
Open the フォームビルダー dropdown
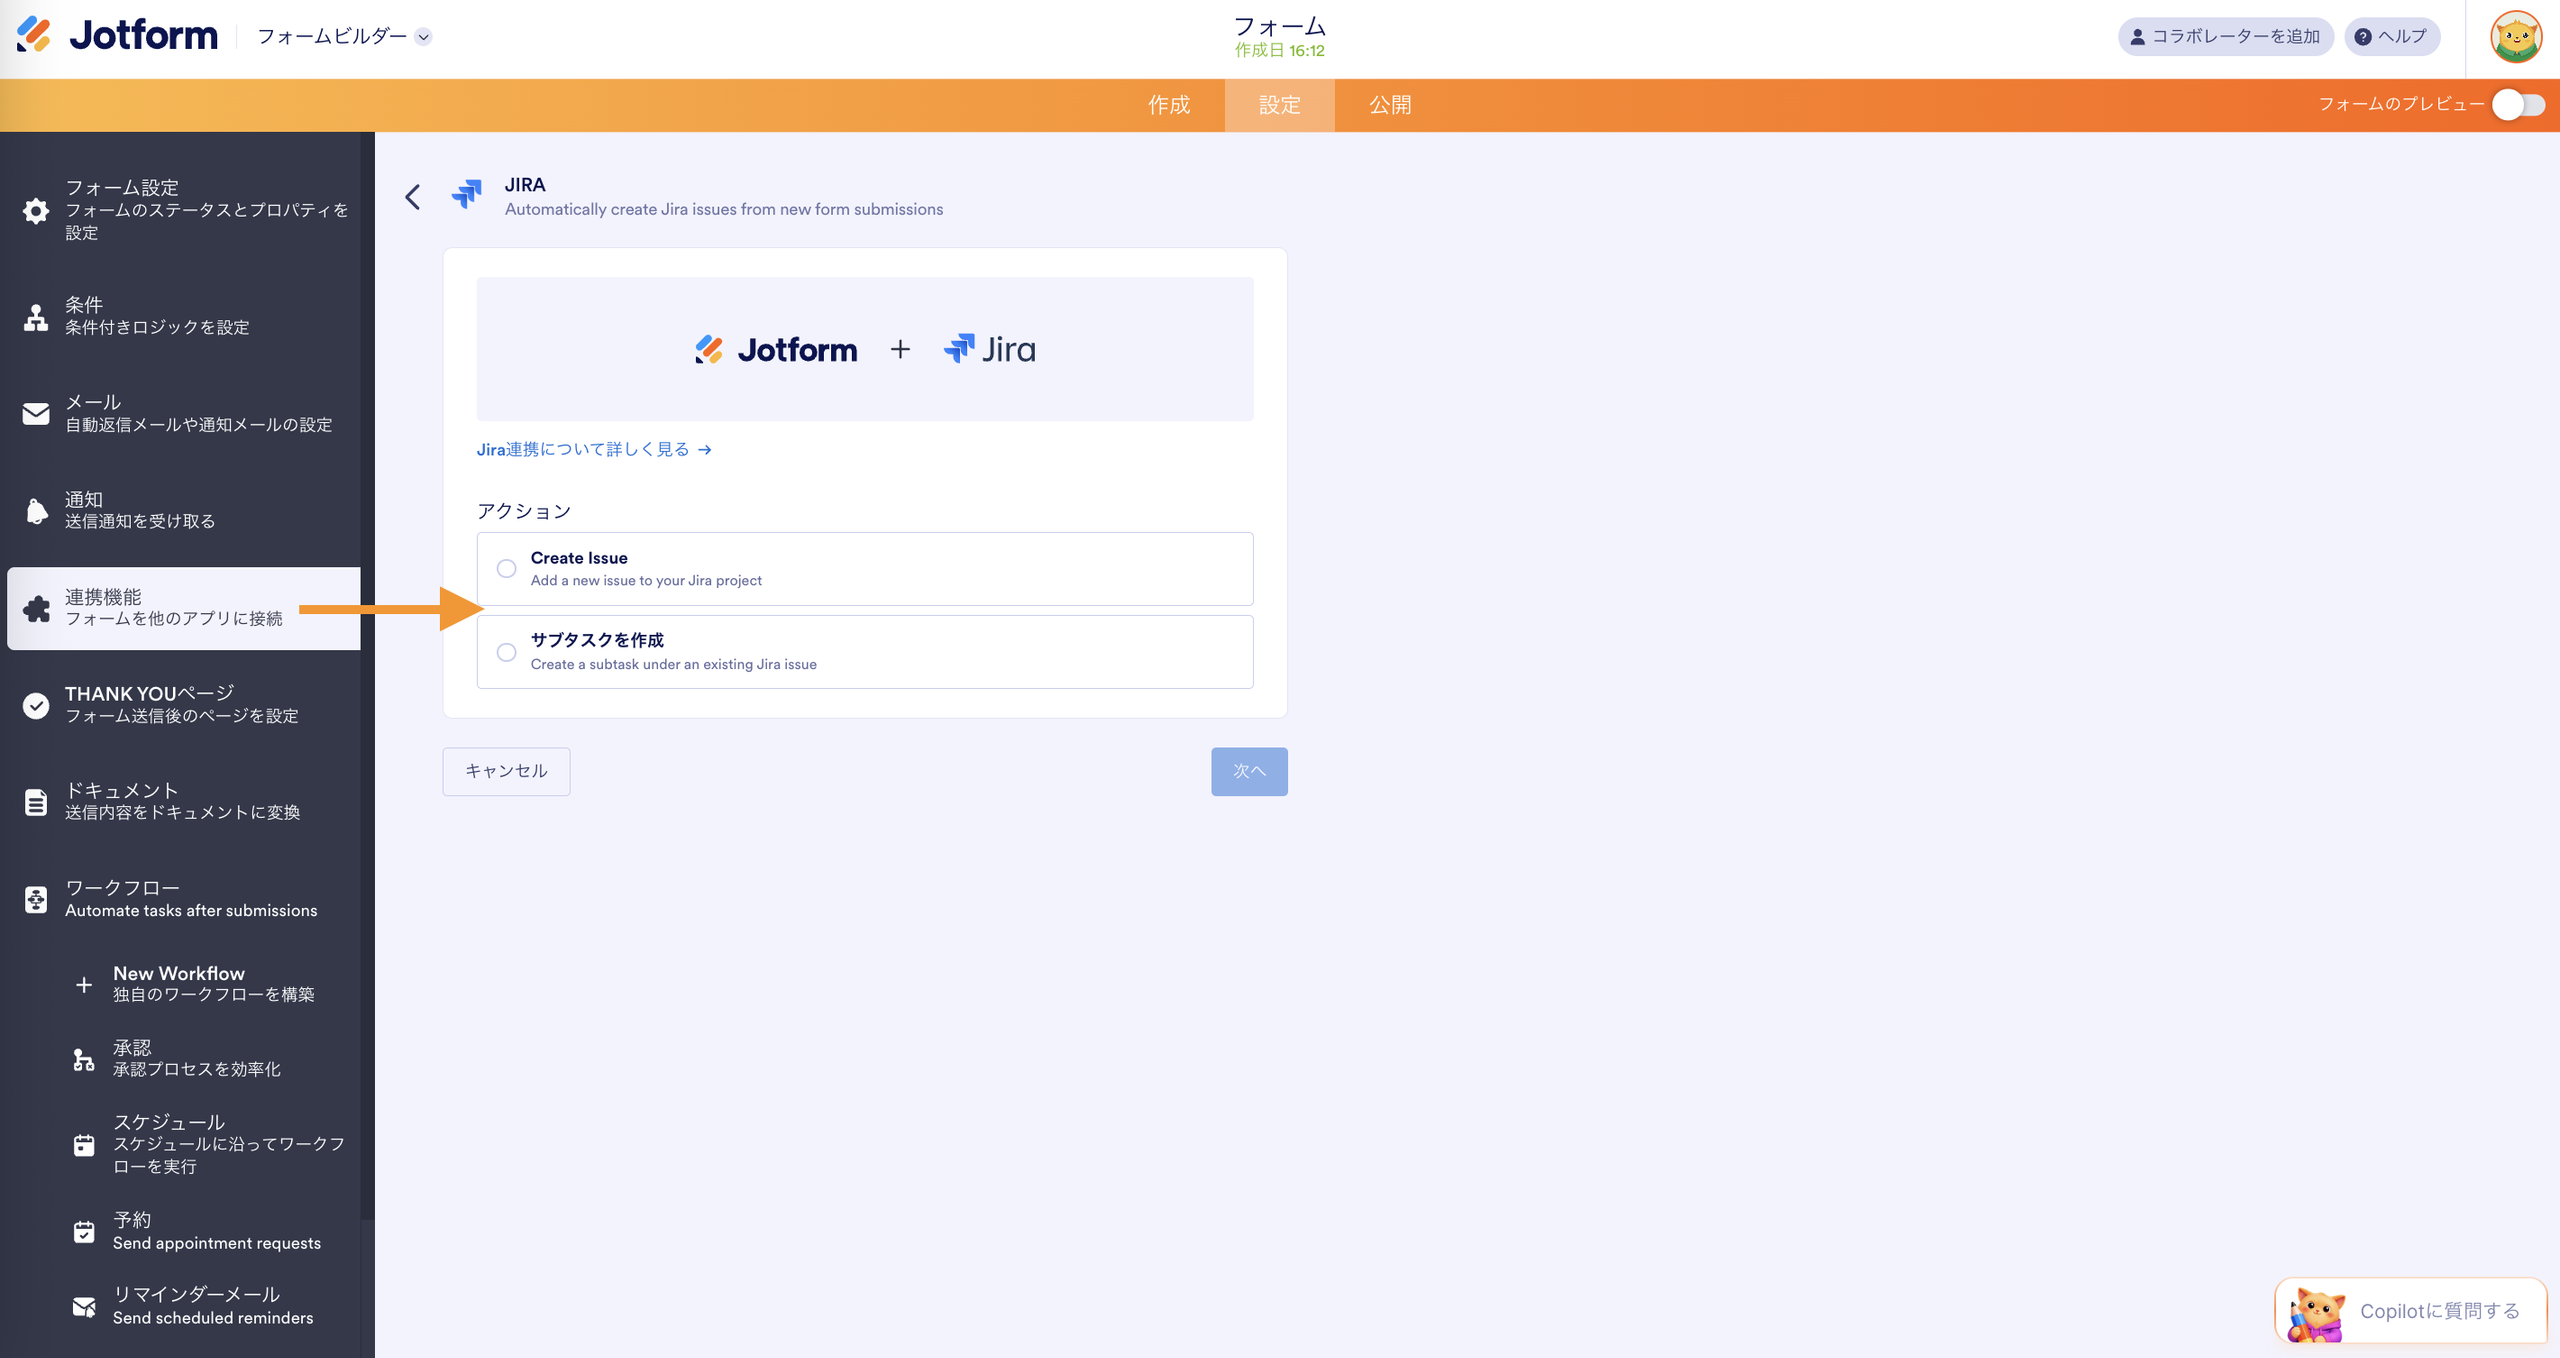344,37
